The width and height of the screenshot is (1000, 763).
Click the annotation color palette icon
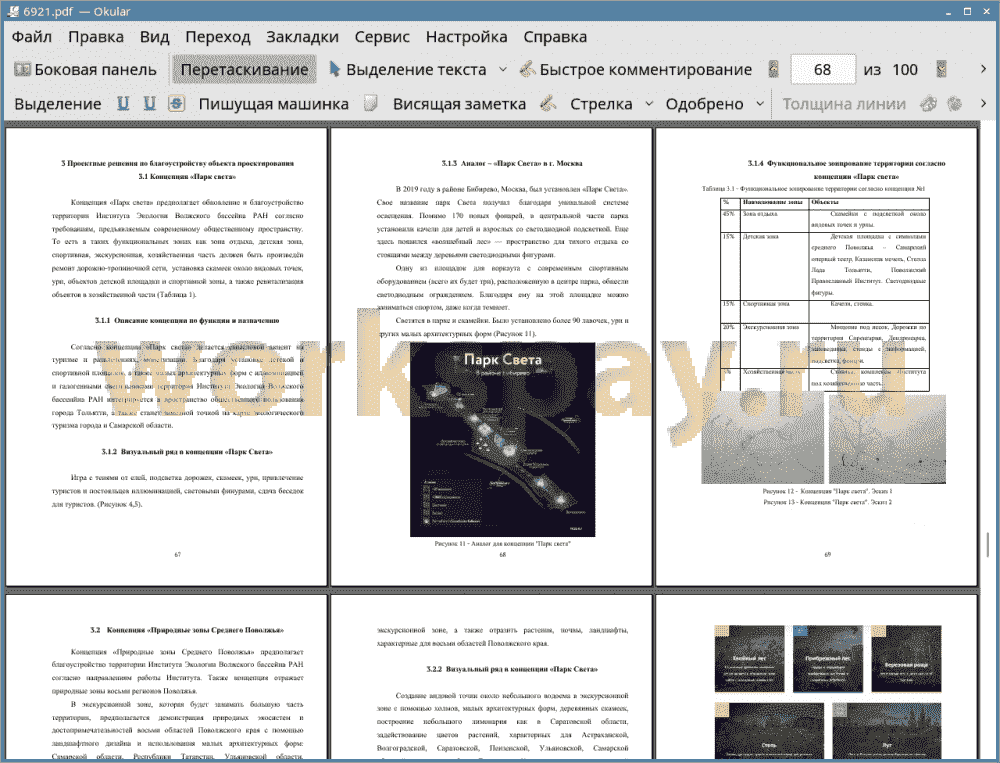[x=929, y=104]
